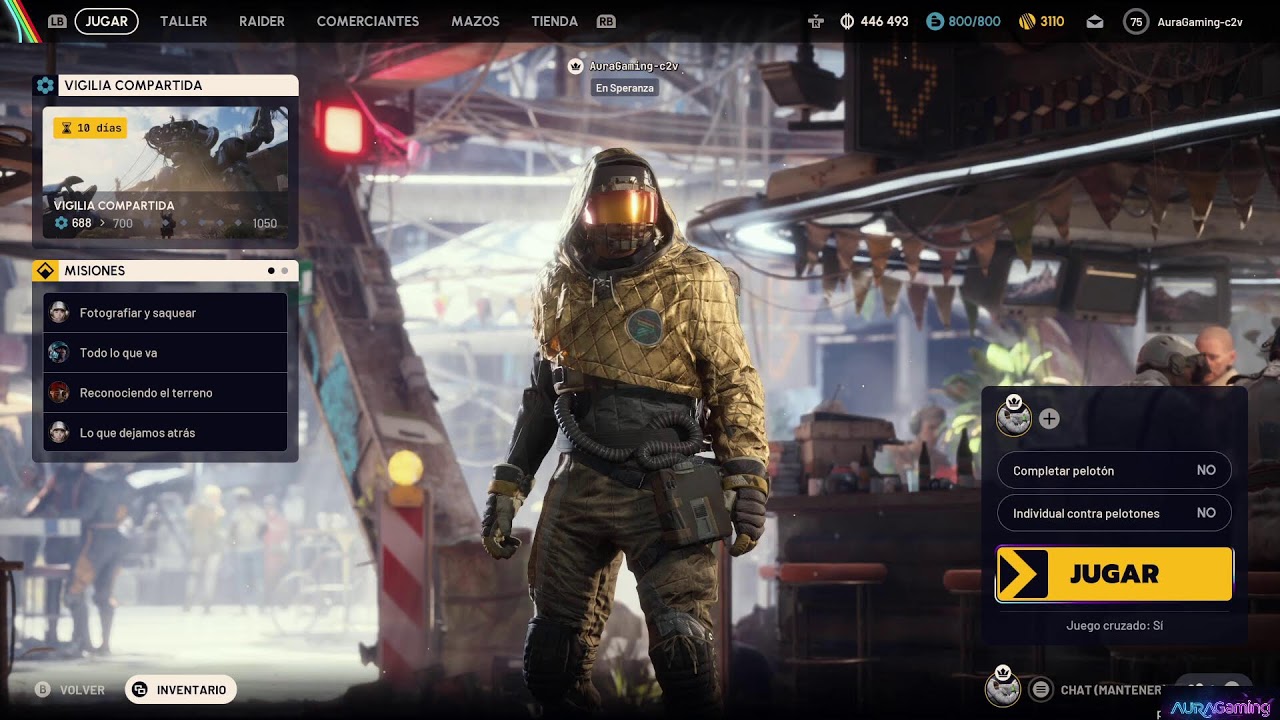Click the coin currency icon beside 446 493

point(847,21)
